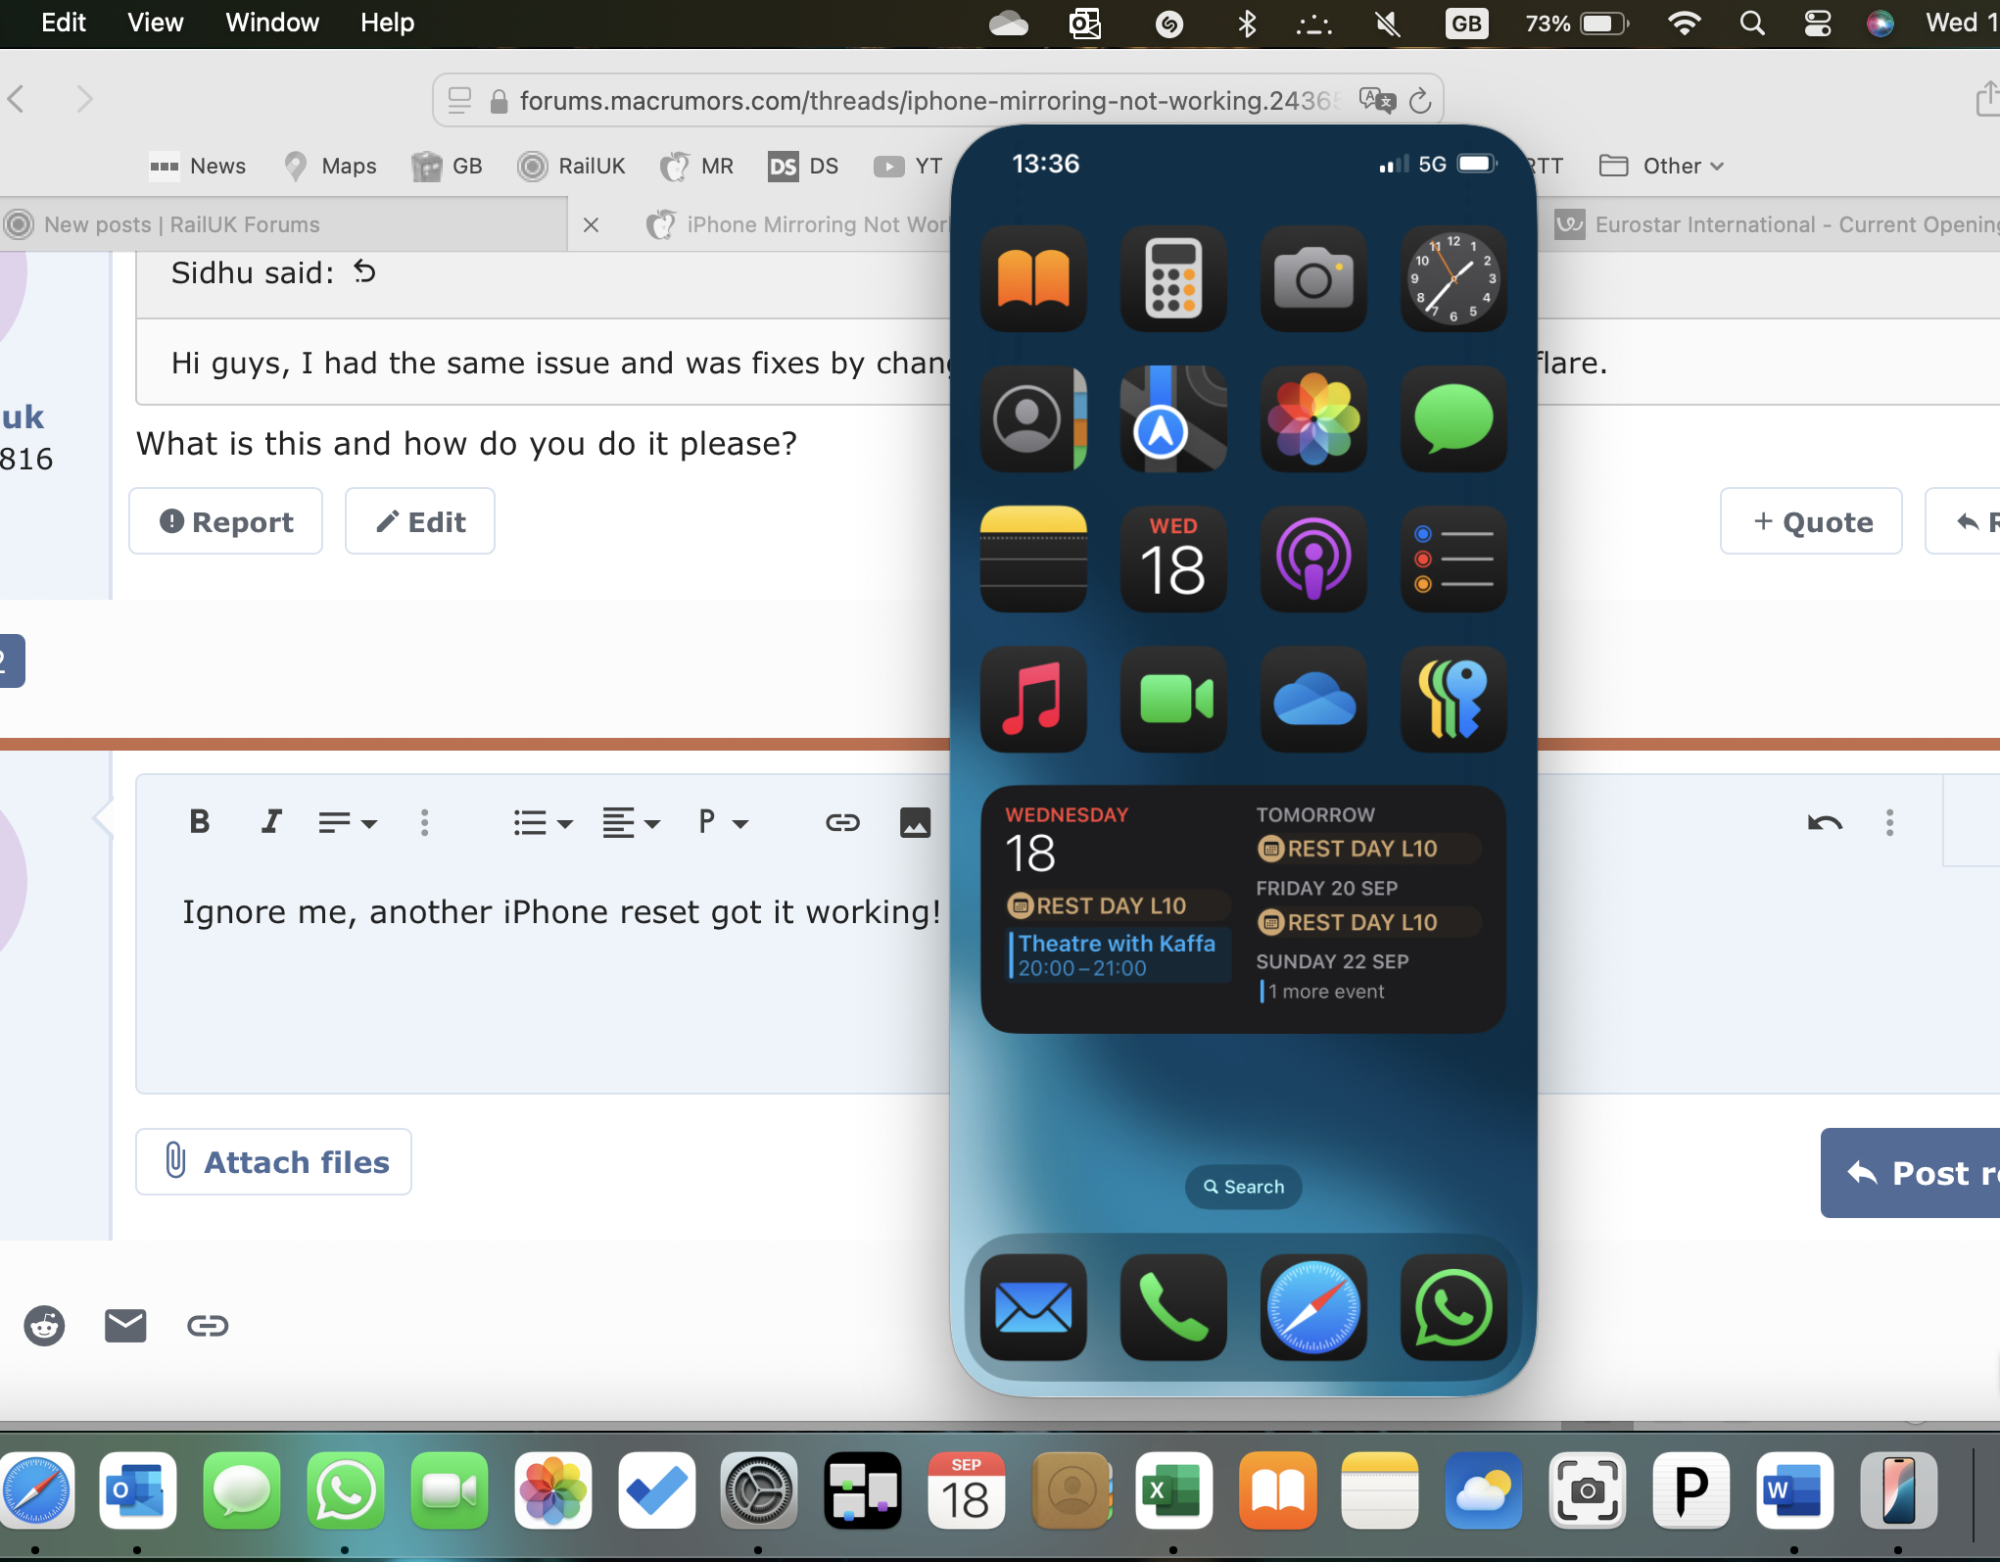The height and width of the screenshot is (1562, 2000).
Task: Open Calendar app showing WED 18 on iPhone
Action: [1173, 558]
